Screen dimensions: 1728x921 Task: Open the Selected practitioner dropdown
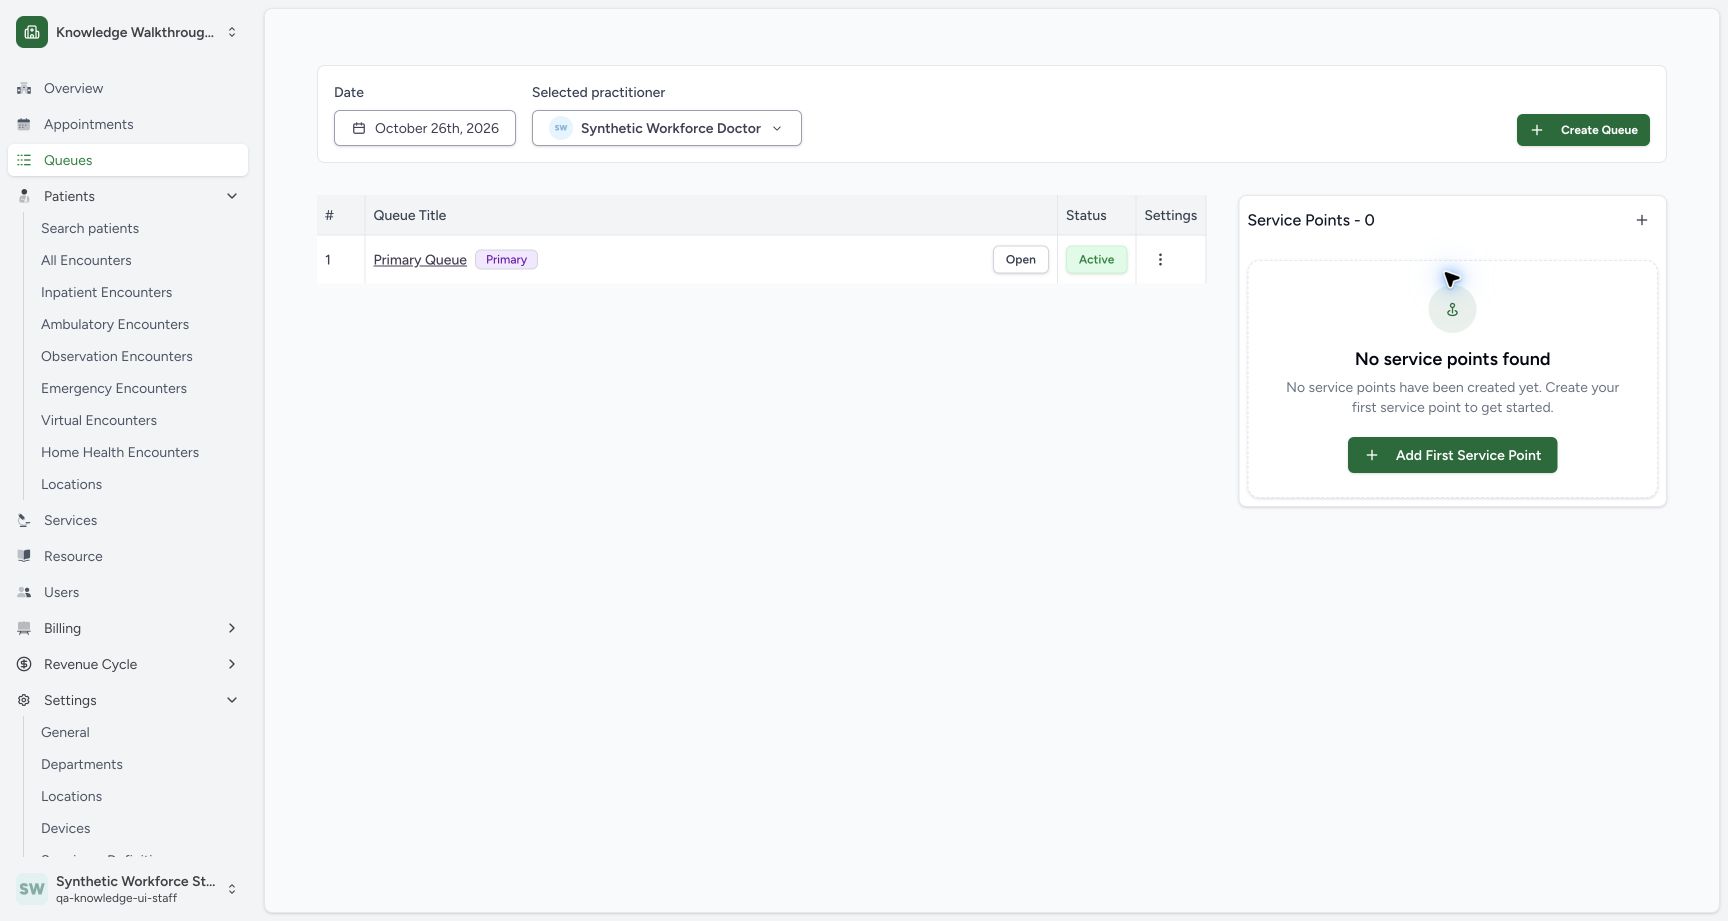point(667,128)
